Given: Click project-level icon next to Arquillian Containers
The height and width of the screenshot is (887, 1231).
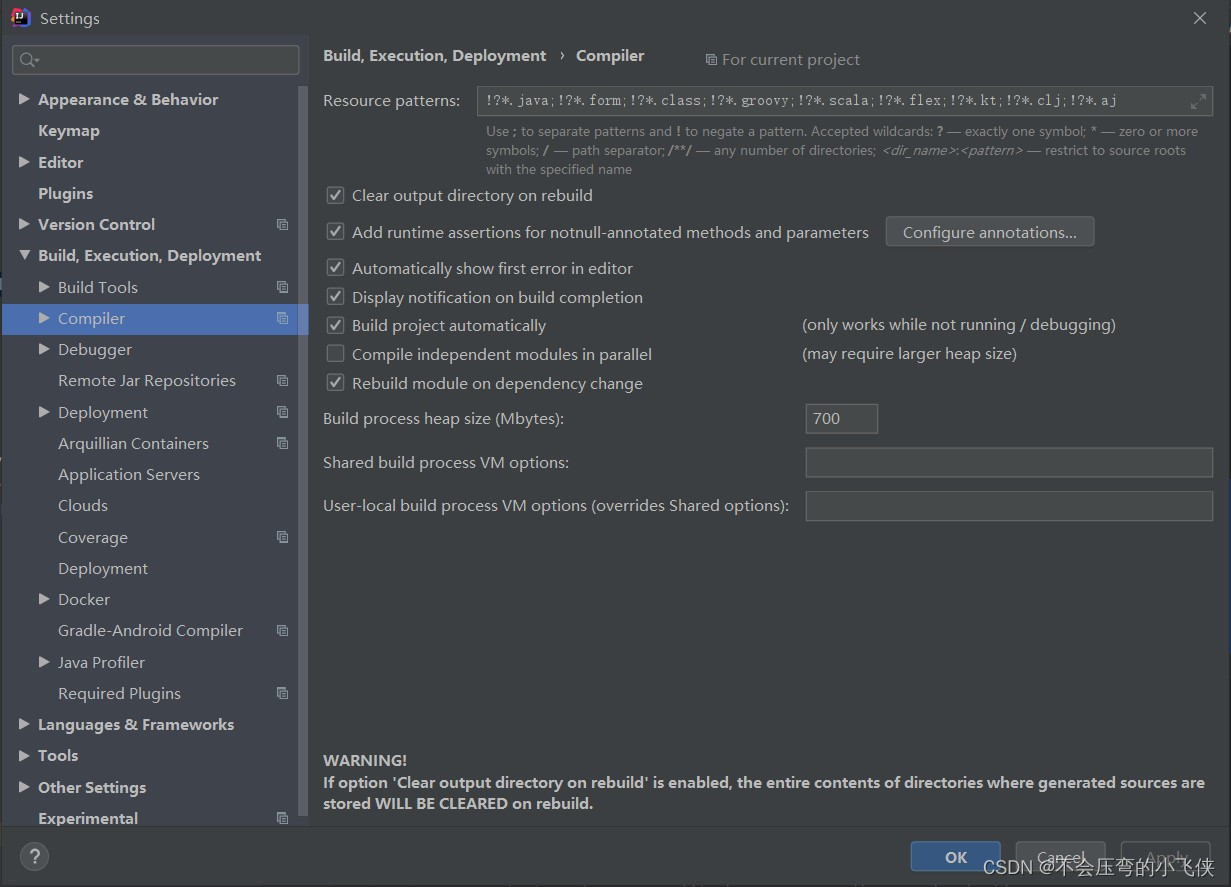Looking at the screenshot, I should [x=282, y=443].
